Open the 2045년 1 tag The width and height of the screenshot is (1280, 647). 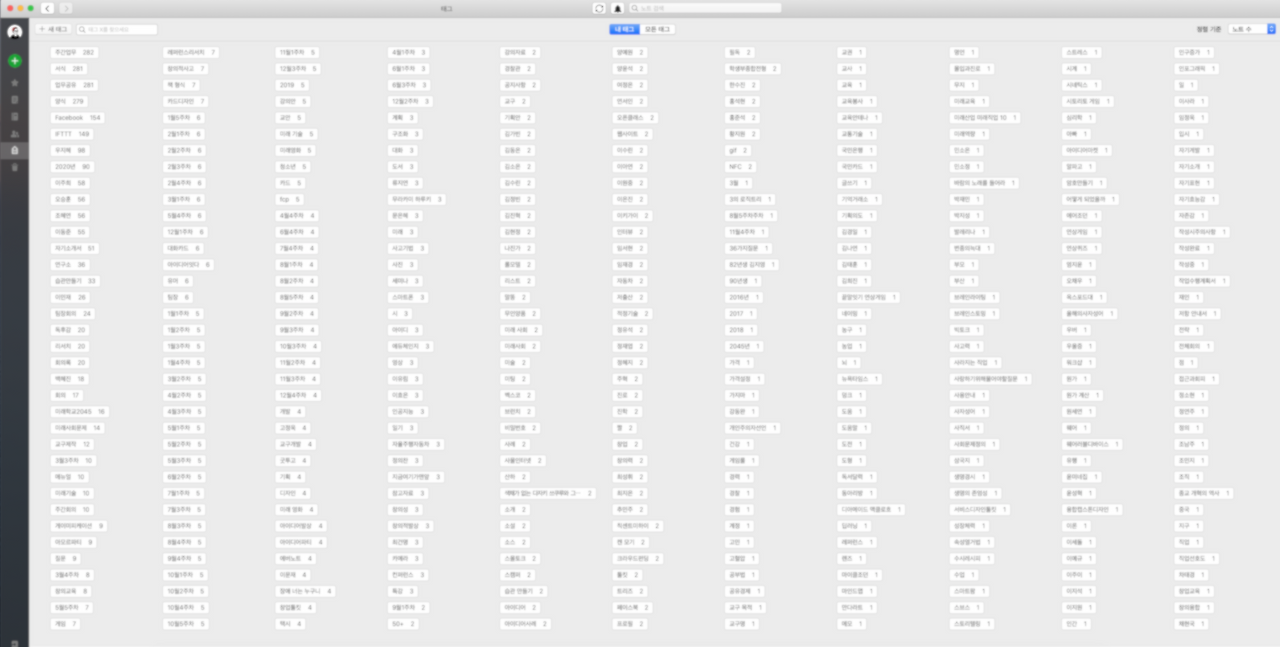click(x=746, y=346)
